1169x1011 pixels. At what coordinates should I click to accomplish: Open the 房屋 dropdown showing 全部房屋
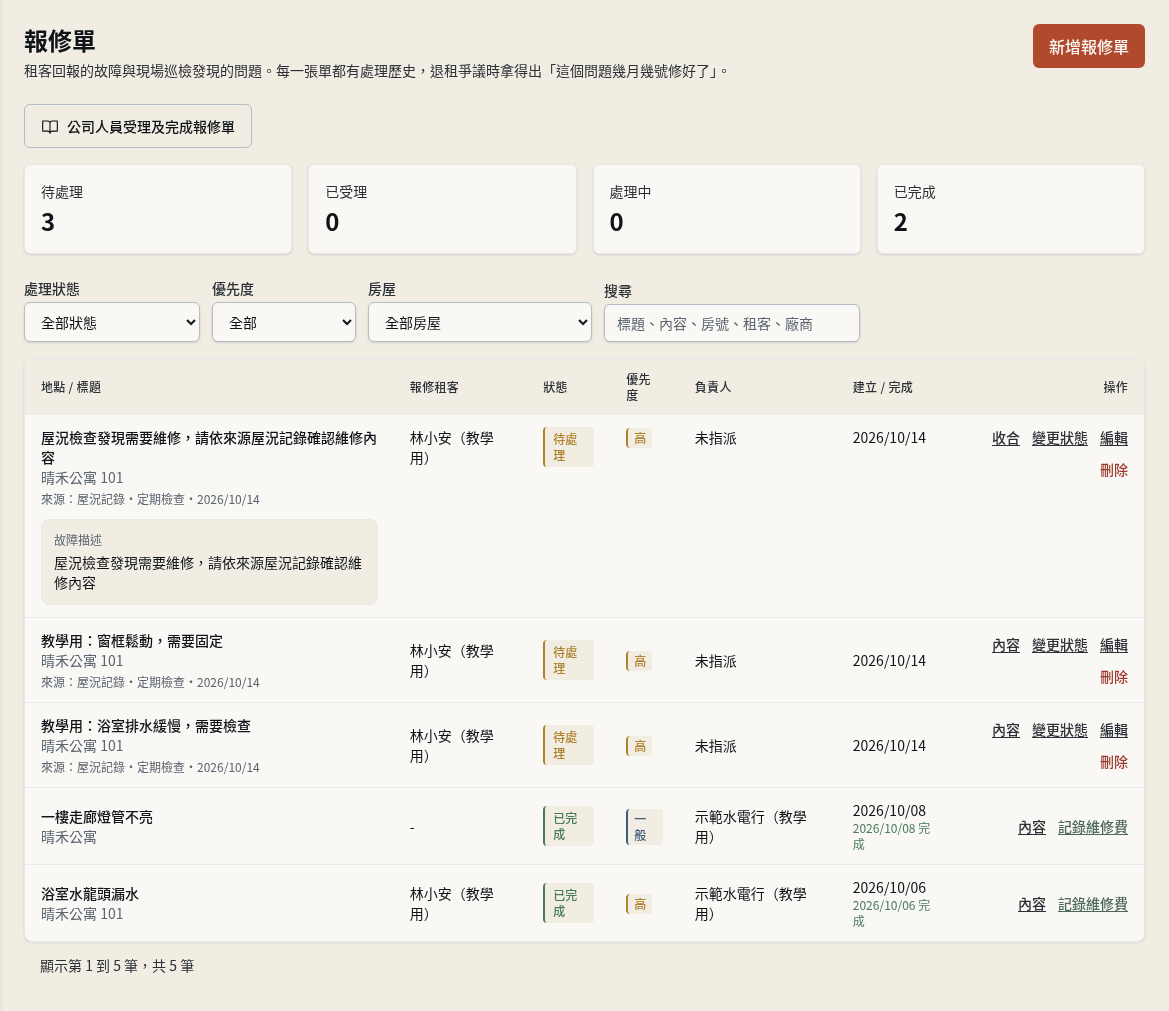coord(479,322)
